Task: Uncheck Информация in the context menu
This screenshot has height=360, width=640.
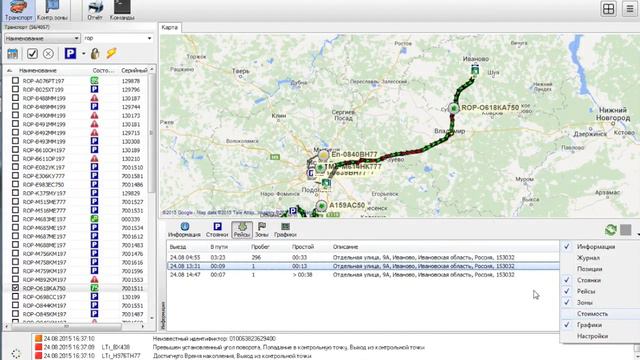Action: pyautogui.click(x=596, y=247)
